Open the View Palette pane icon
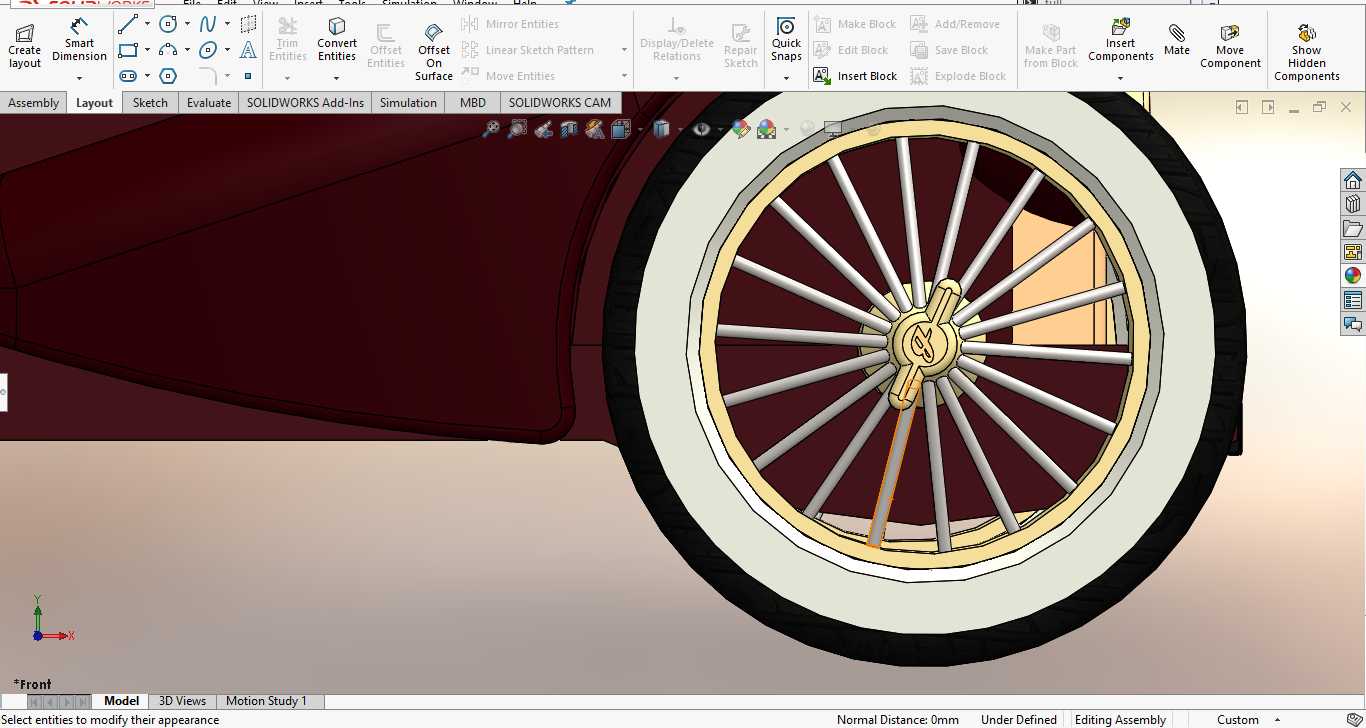The height and width of the screenshot is (728, 1366). coord(1353,252)
